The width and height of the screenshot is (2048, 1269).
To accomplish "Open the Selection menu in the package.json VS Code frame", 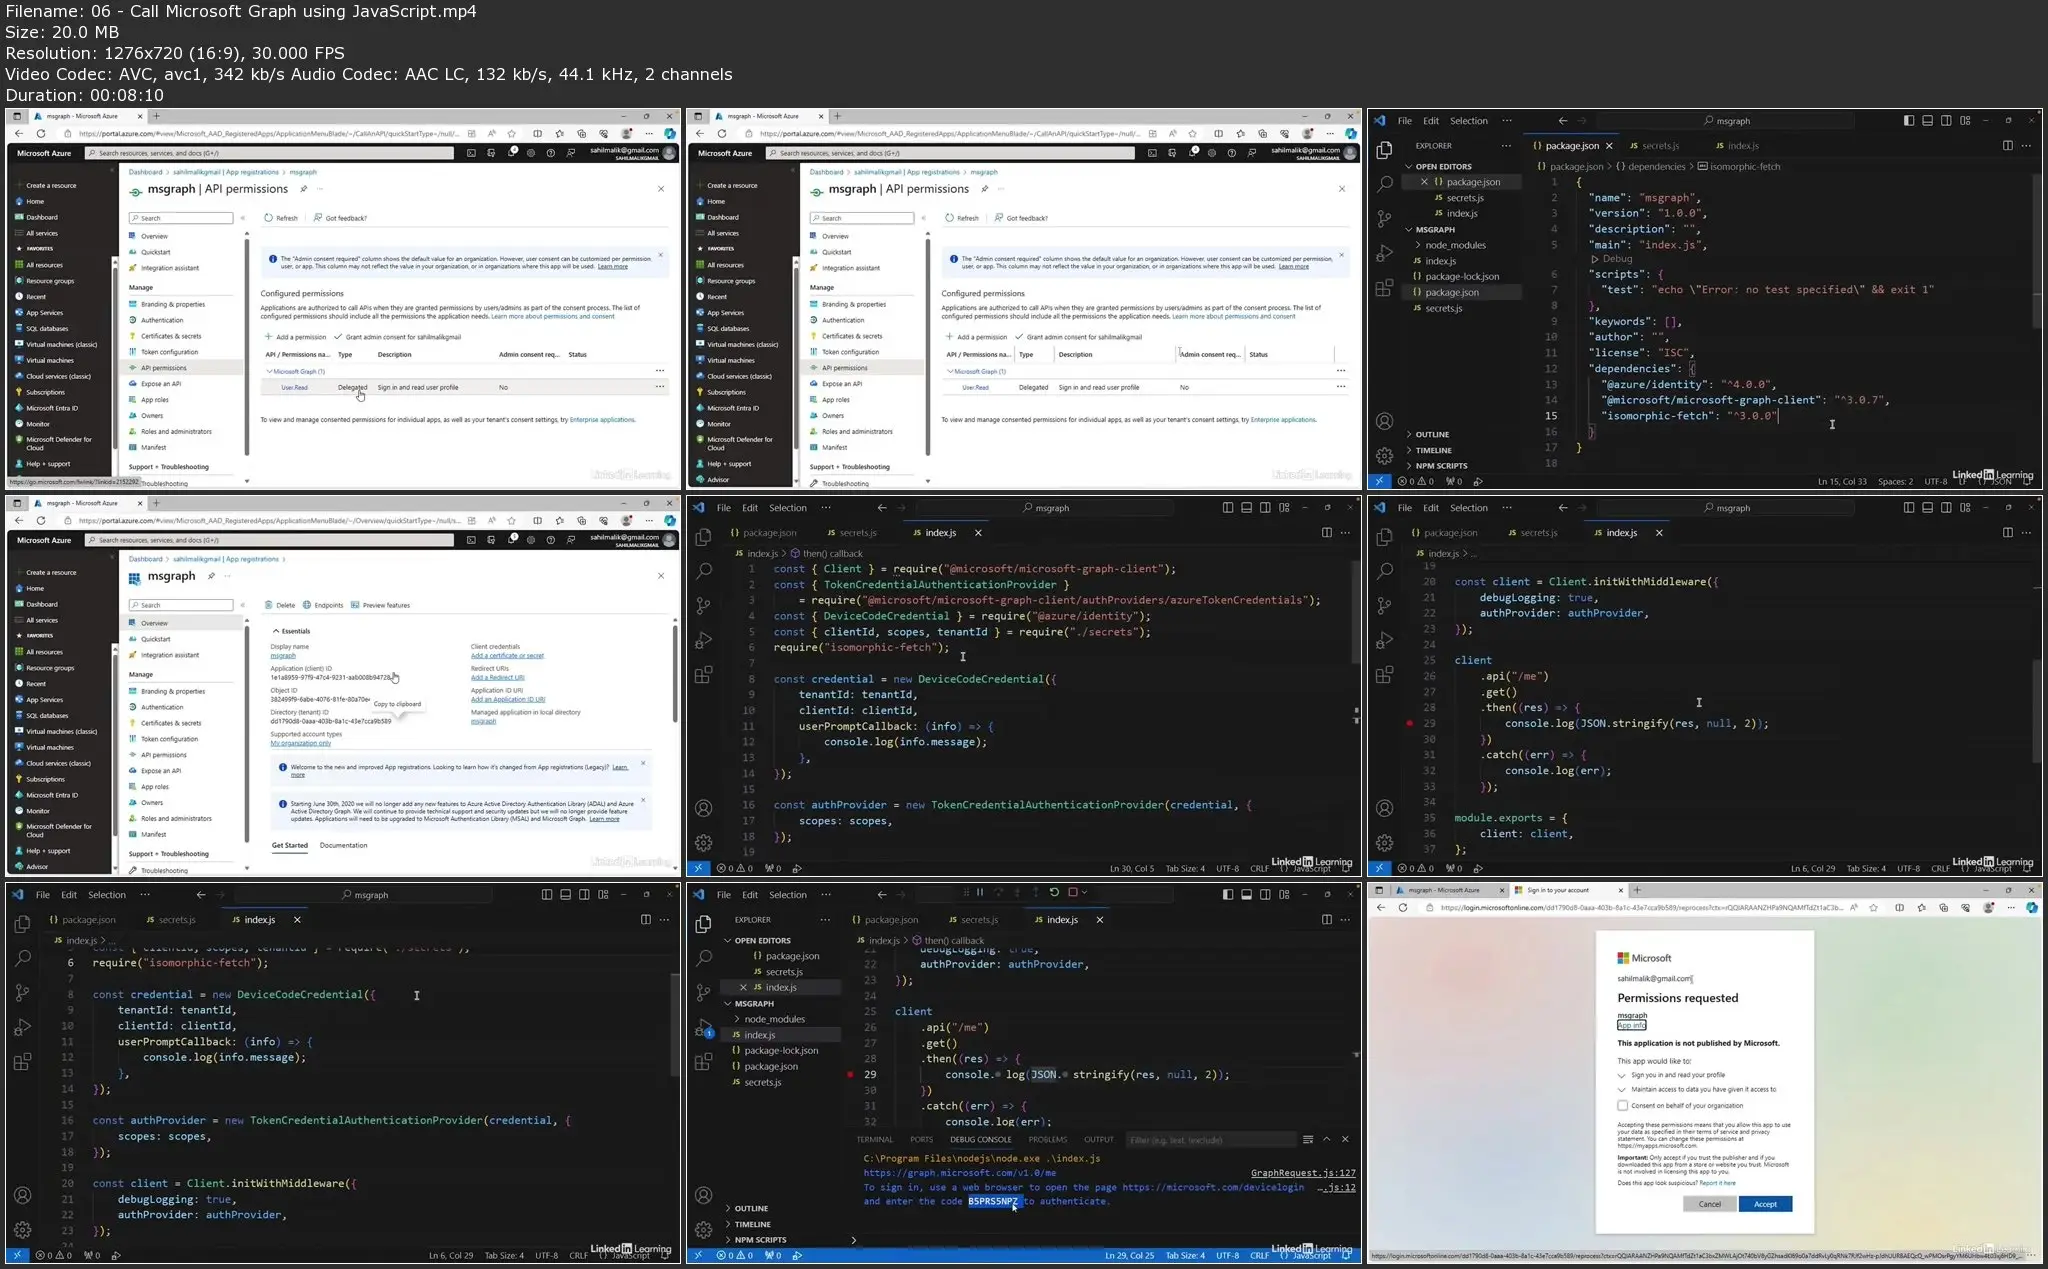I will click(1469, 121).
